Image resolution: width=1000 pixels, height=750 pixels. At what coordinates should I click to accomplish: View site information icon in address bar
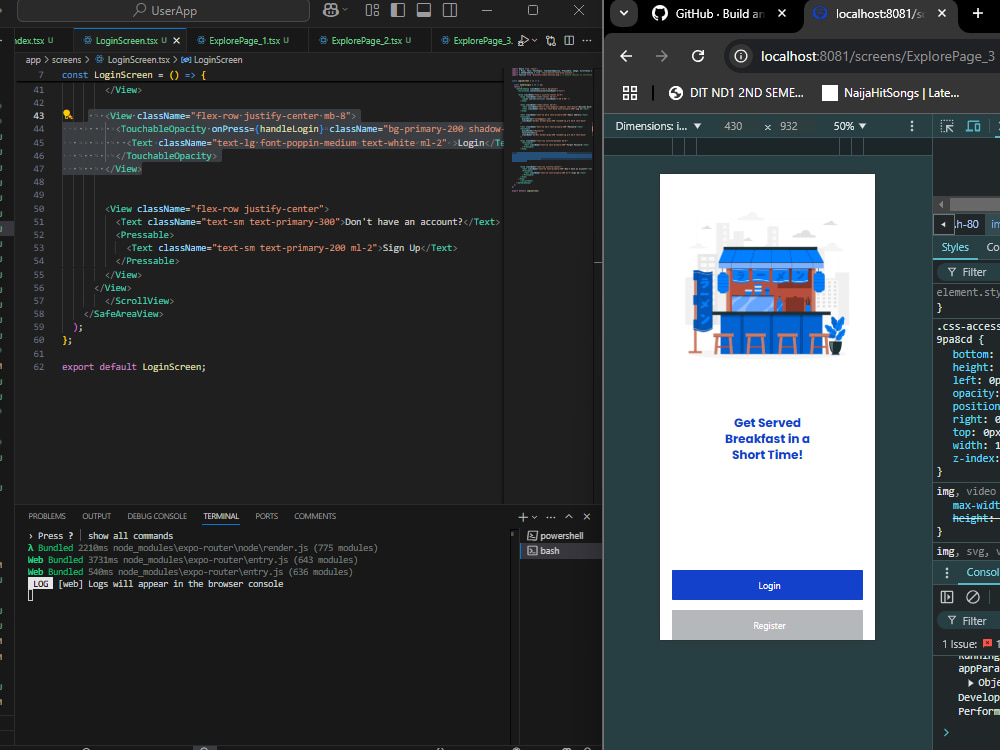740,56
